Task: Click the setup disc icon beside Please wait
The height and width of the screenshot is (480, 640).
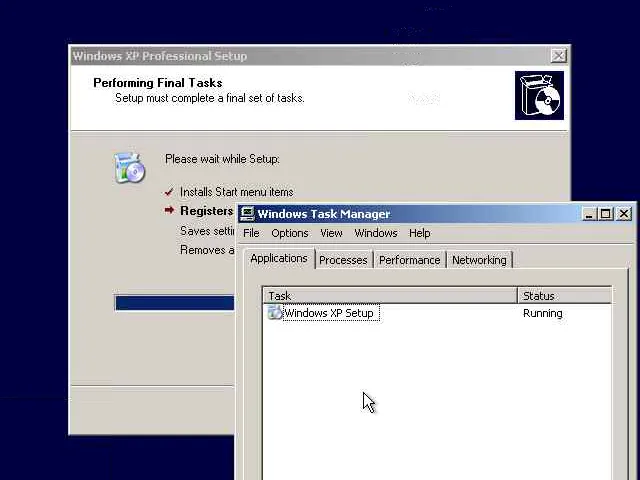Action: tap(129, 167)
